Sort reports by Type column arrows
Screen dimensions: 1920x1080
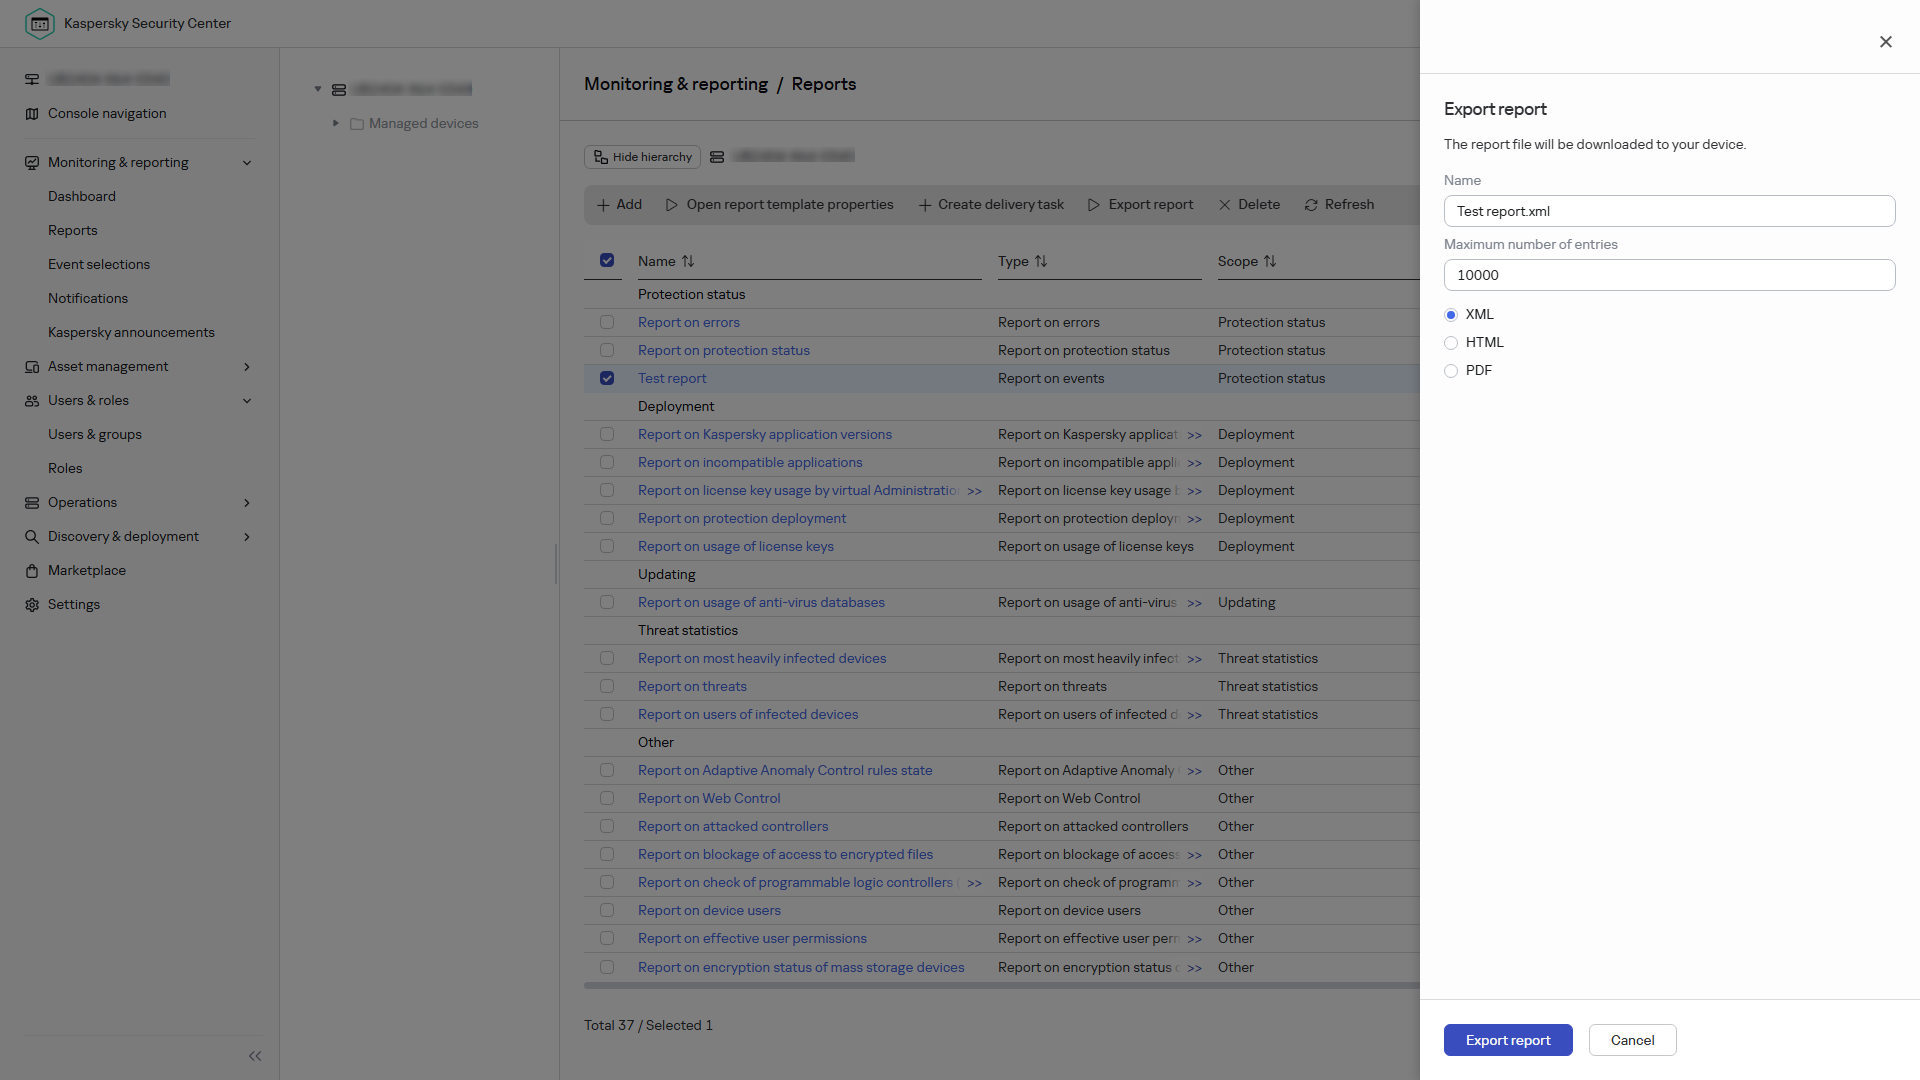point(1041,261)
